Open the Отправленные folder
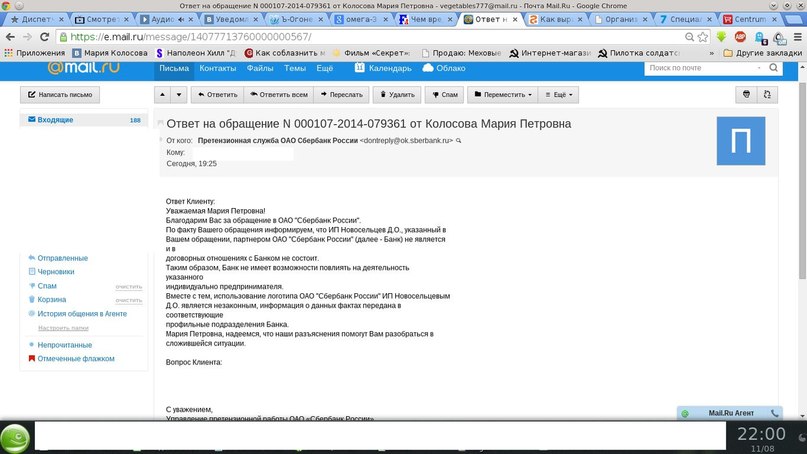The height and width of the screenshot is (454, 807). coord(62,258)
